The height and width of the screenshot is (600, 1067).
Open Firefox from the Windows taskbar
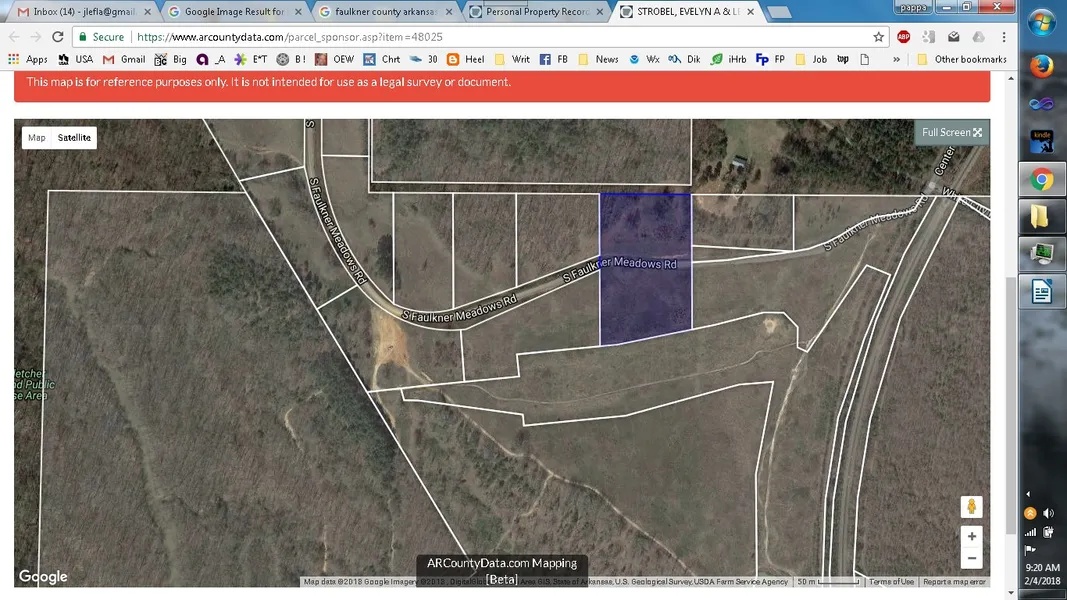pos(1041,65)
